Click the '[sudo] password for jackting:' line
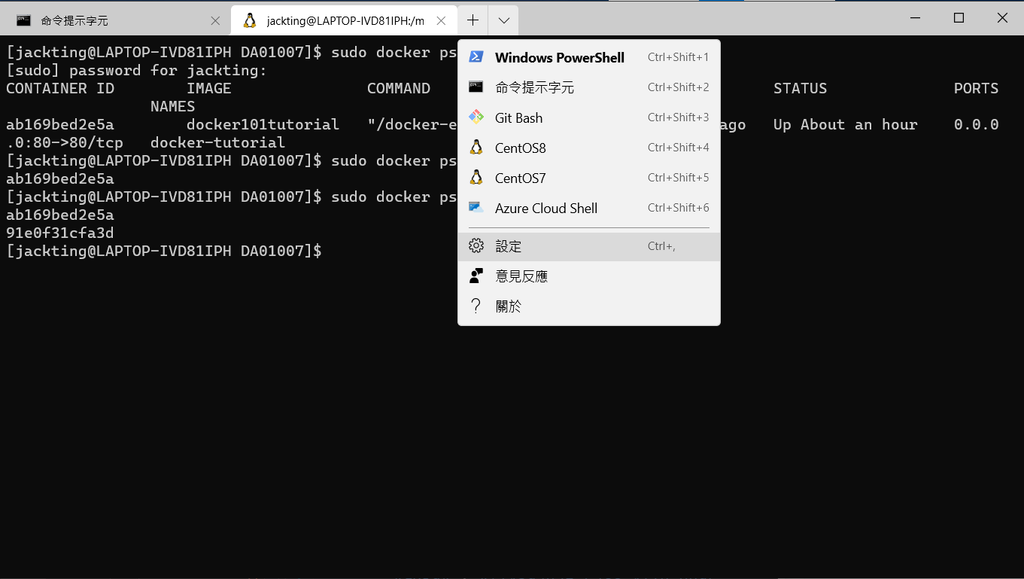Screen dimensions: 1024x579 coord(136,70)
